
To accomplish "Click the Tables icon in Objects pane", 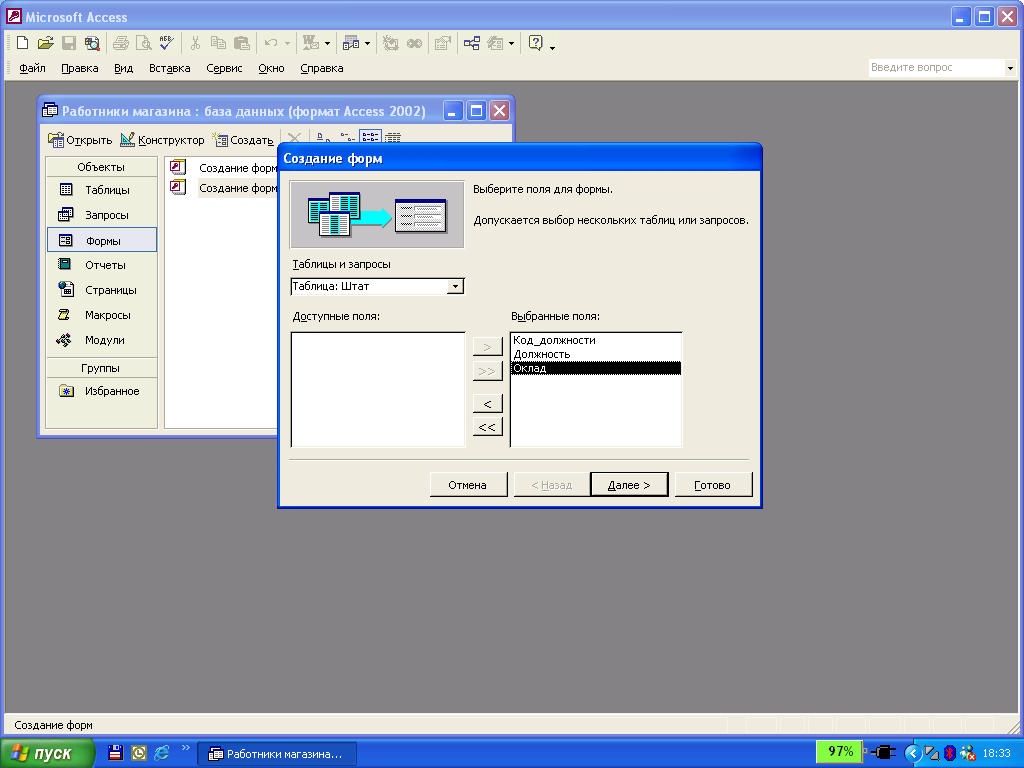I will pyautogui.click(x=66, y=189).
